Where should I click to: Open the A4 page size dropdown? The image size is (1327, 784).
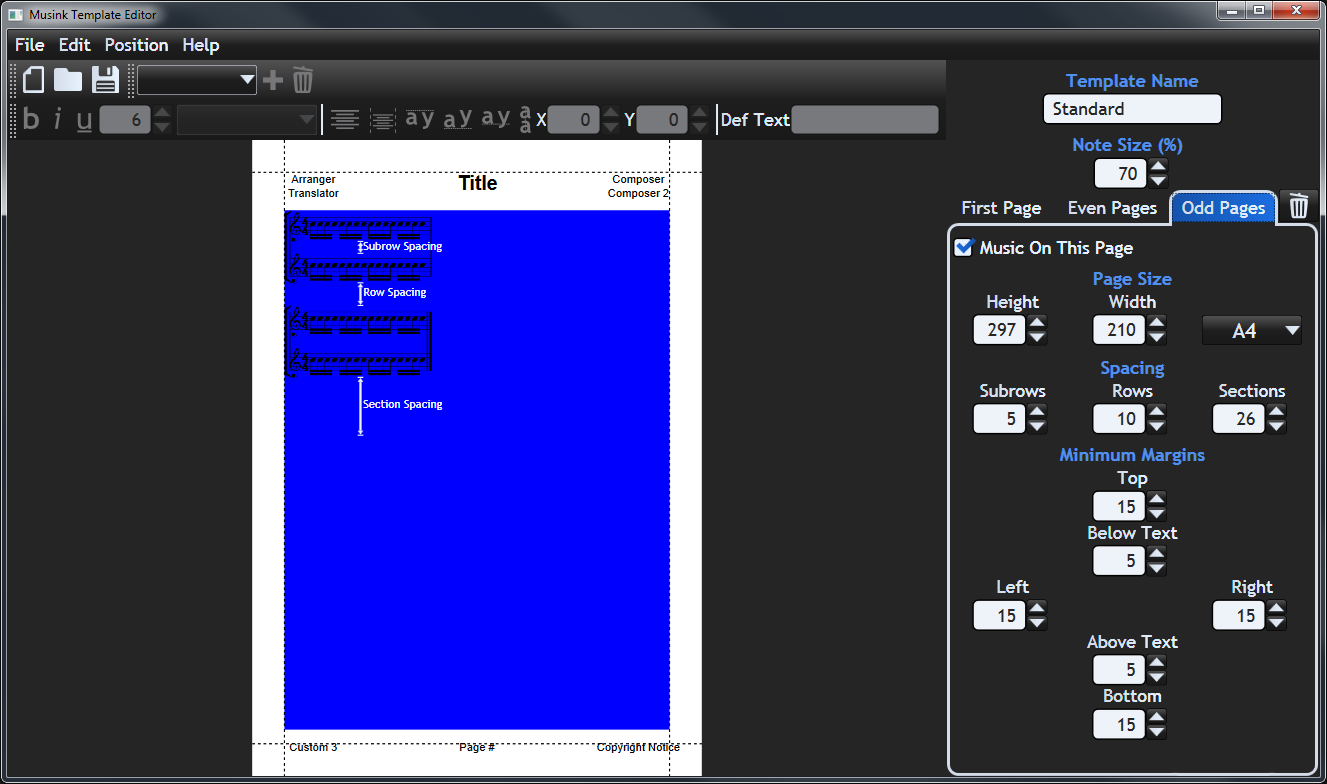[1252, 330]
